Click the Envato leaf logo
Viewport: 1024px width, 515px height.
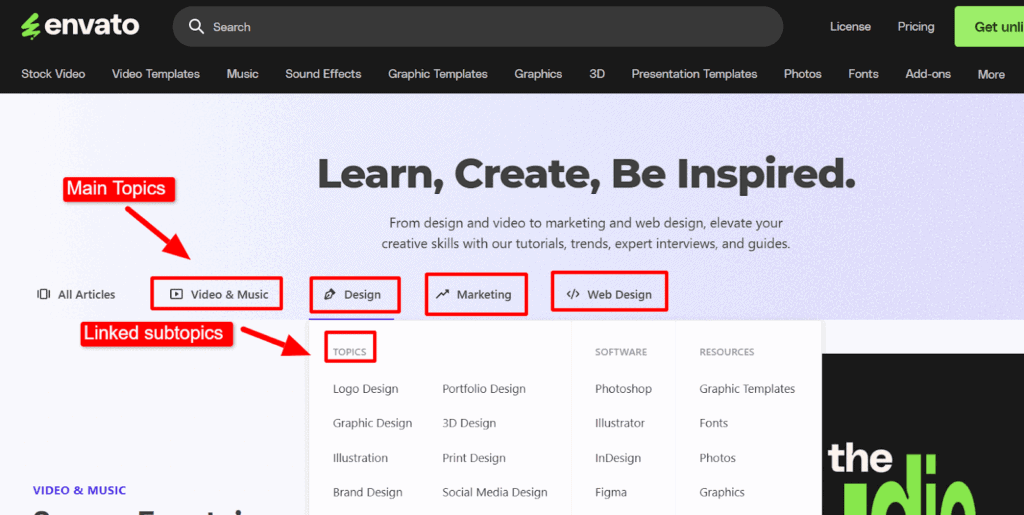(31, 26)
